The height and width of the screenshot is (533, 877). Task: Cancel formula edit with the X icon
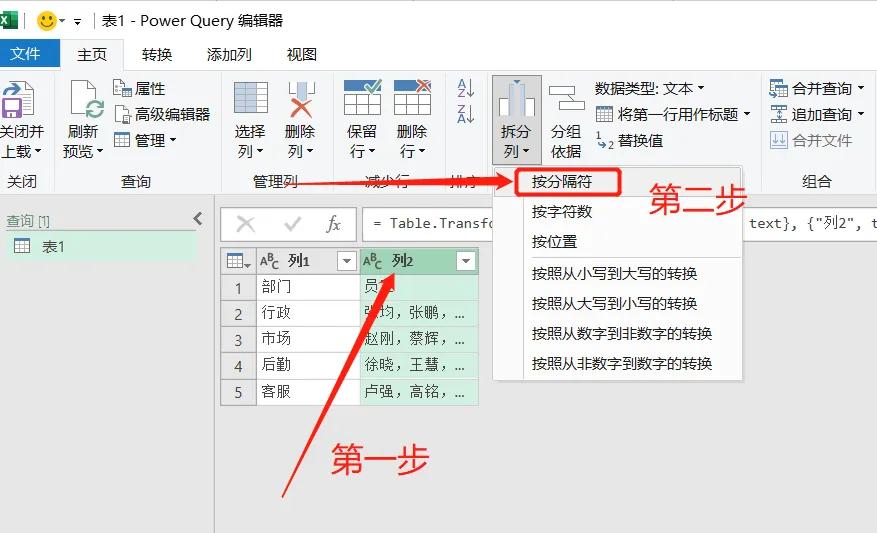point(246,224)
